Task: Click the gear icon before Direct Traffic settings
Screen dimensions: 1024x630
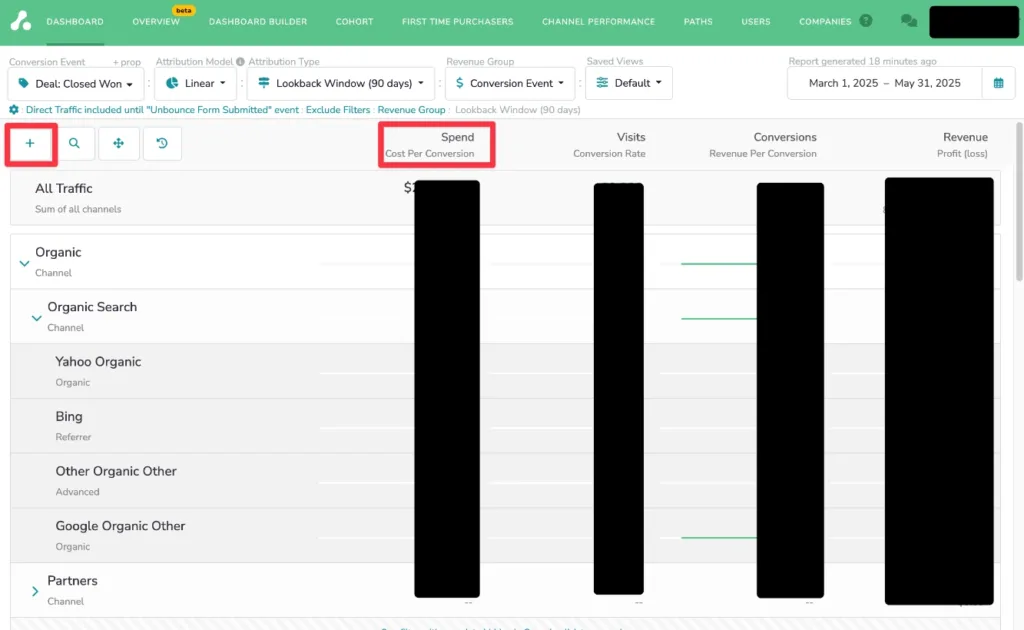Action: coord(11,110)
